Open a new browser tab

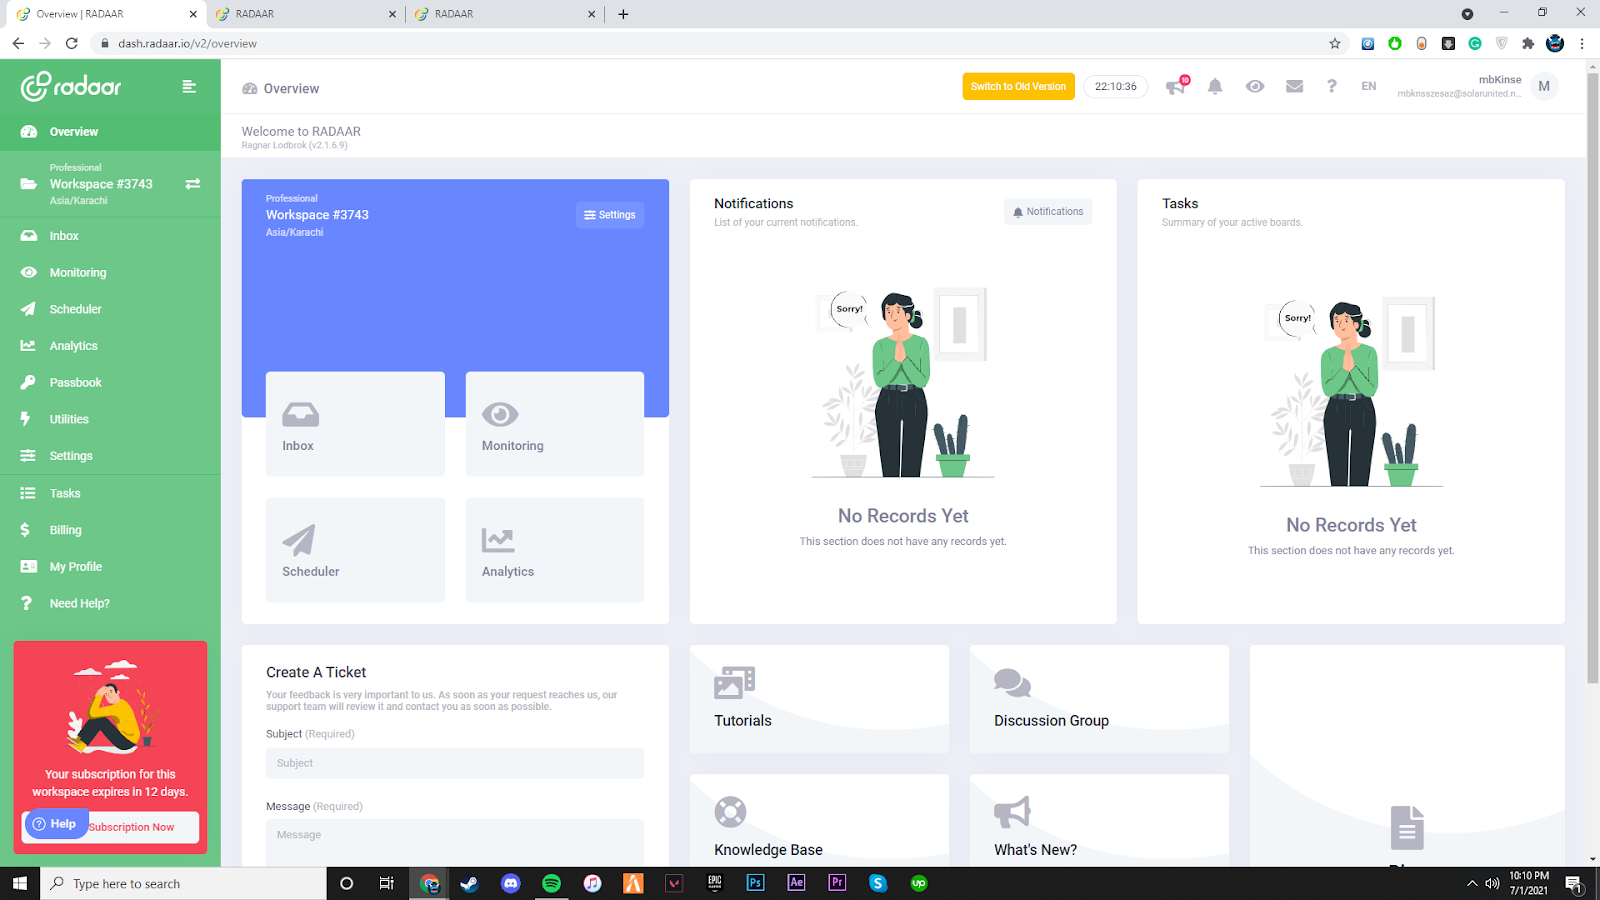point(623,14)
